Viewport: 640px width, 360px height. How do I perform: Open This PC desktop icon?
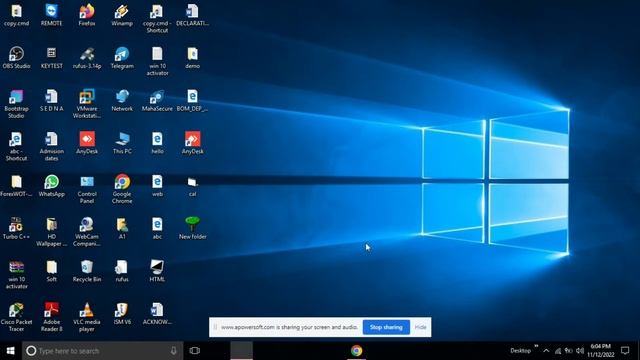click(x=122, y=143)
